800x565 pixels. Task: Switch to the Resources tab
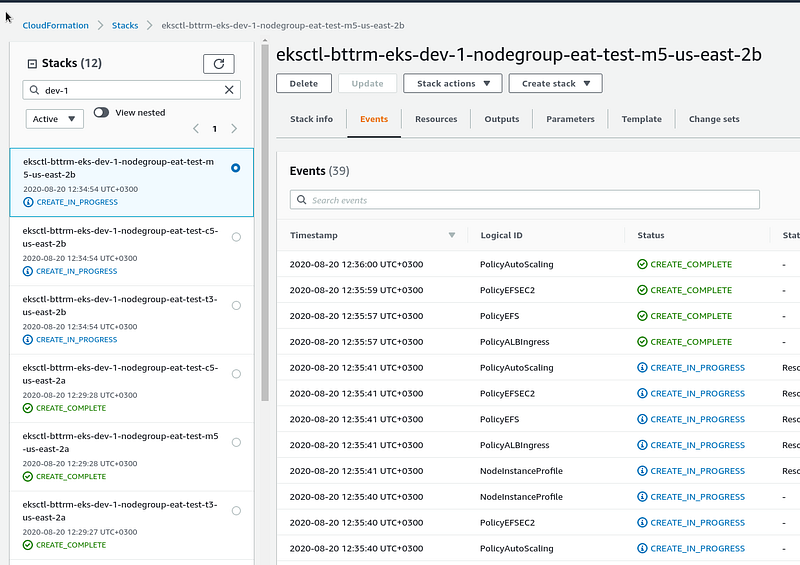pos(436,119)
